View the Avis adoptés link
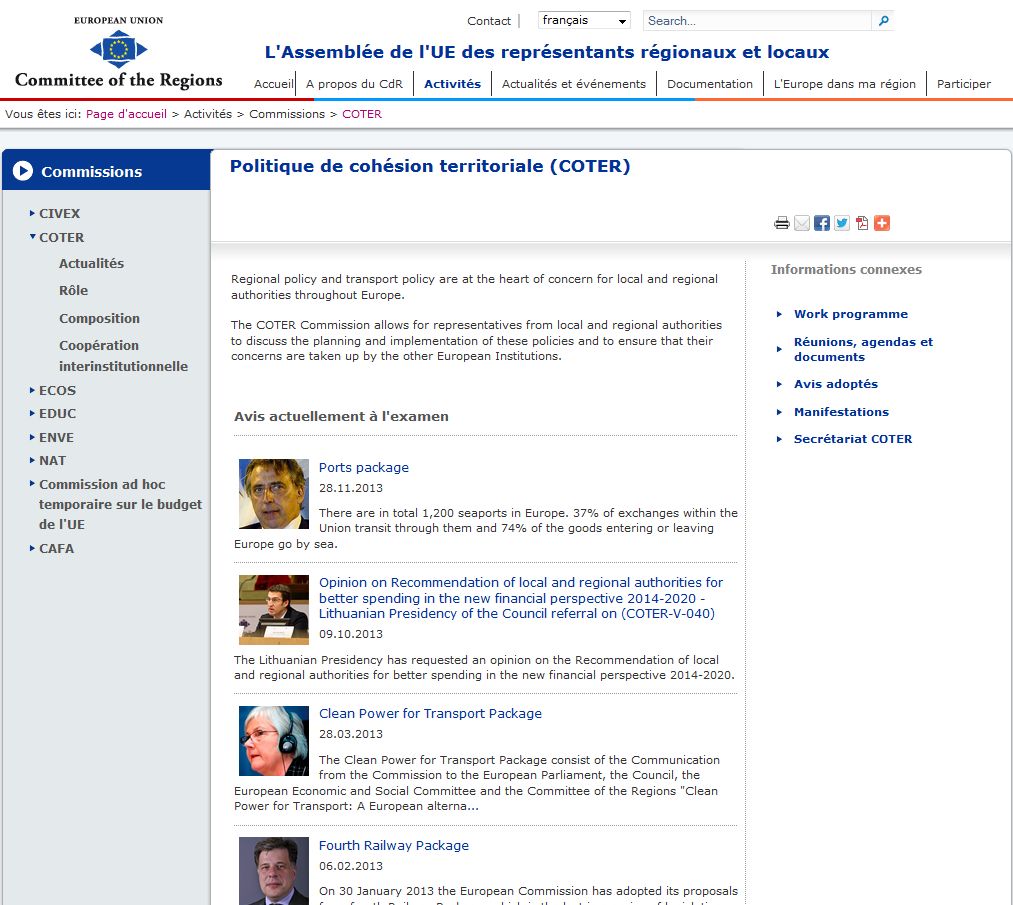 tap(836, 384)
